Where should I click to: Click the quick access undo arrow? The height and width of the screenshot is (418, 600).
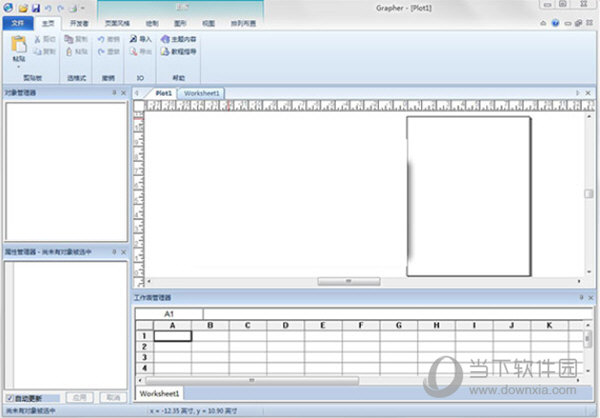tap(48, 8)
